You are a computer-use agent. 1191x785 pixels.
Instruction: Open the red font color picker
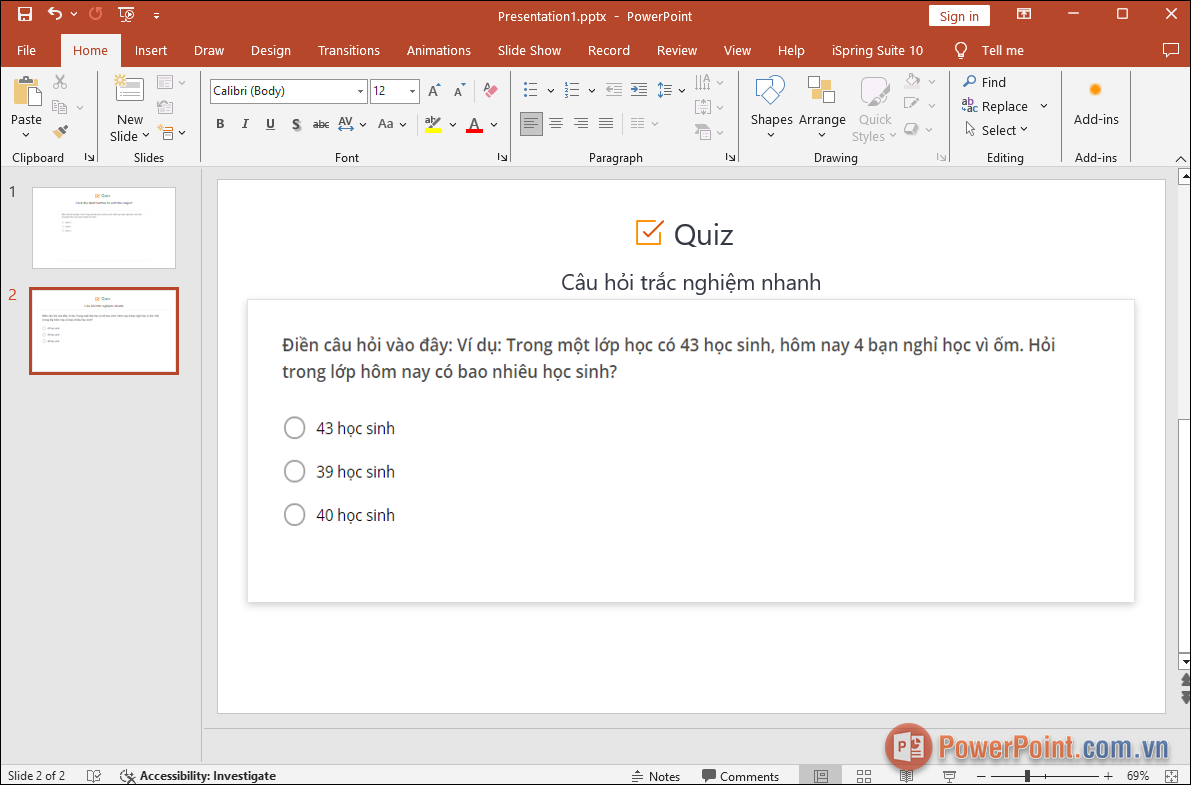tap(494, 124)
